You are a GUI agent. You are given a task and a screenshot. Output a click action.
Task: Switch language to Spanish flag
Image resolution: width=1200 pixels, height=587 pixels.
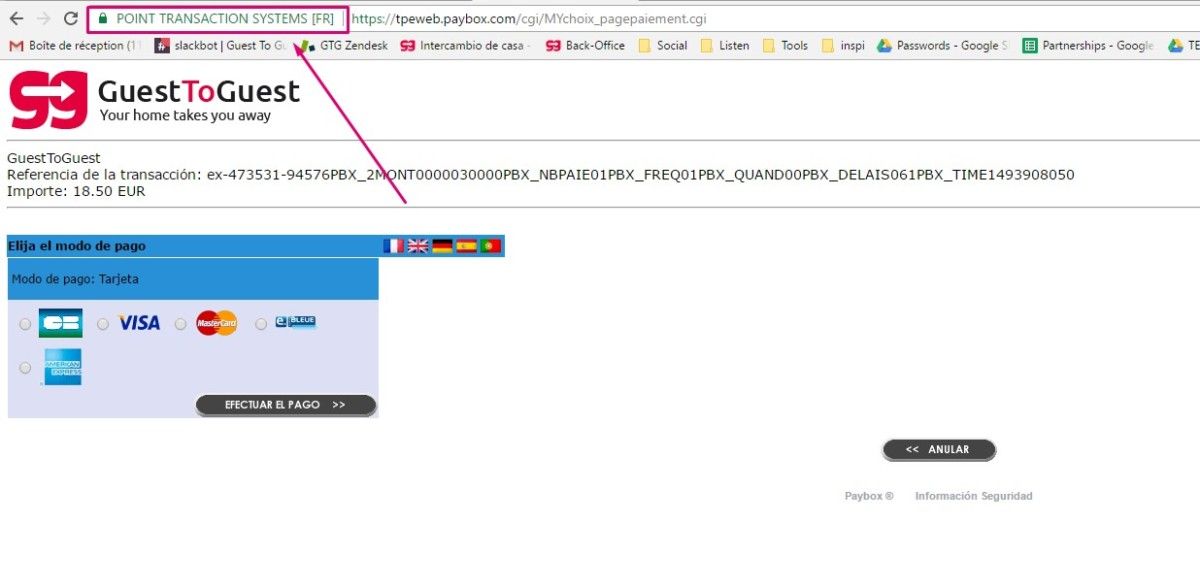point(466,246)
